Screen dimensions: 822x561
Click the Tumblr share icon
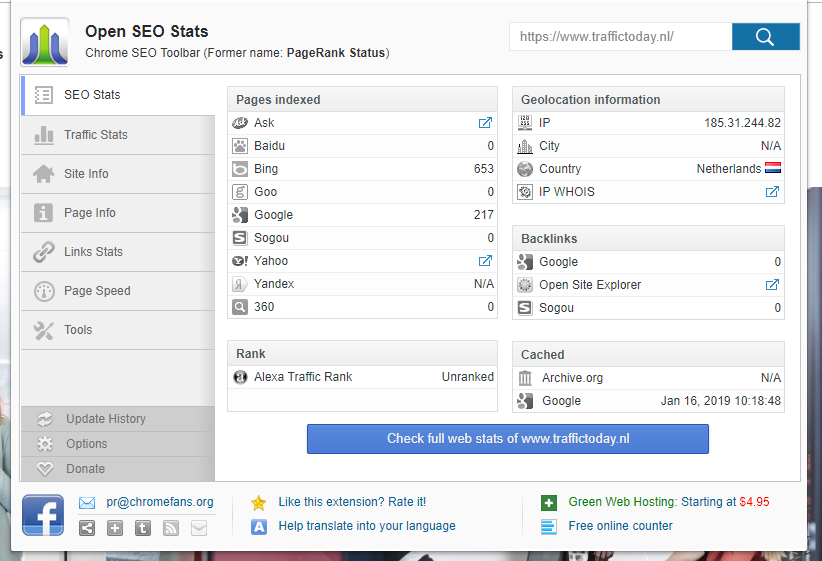(x=143, y=528)
